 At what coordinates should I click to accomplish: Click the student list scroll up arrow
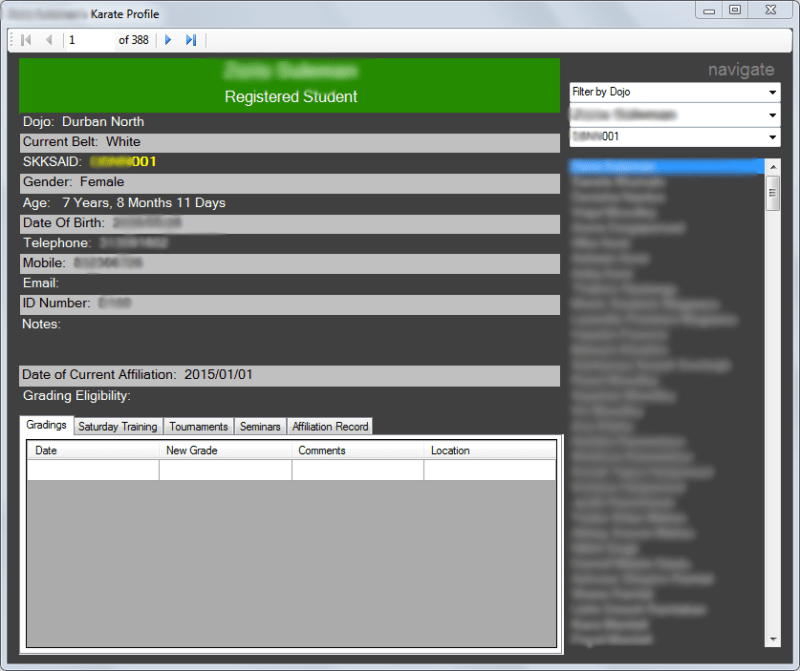click(x=773, y=167)
